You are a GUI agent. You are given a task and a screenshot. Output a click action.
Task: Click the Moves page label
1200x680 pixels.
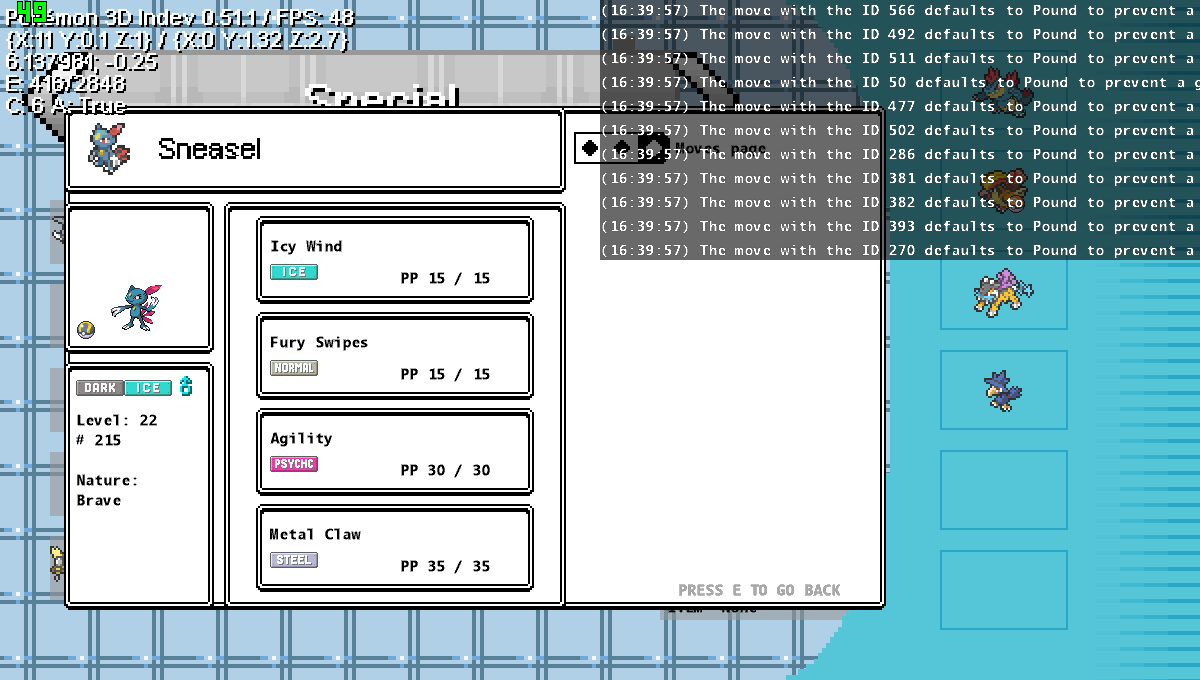720,149
